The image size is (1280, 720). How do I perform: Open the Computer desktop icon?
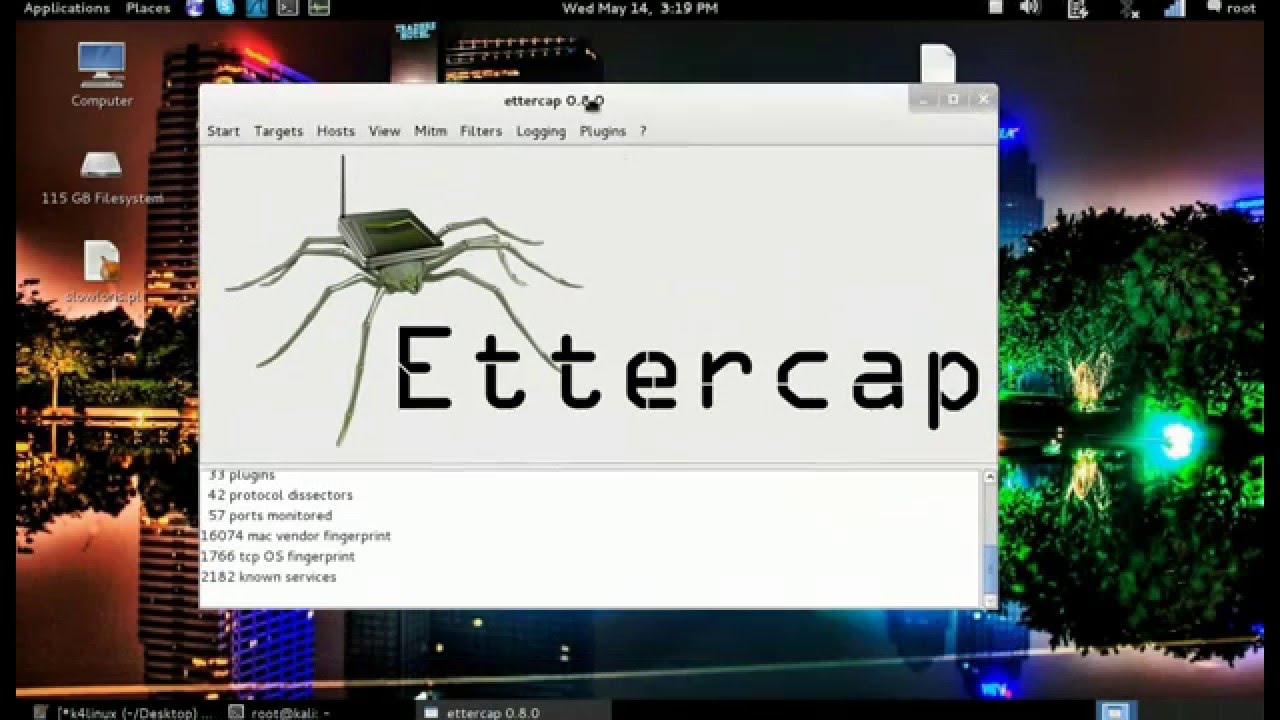coord(101,74)
